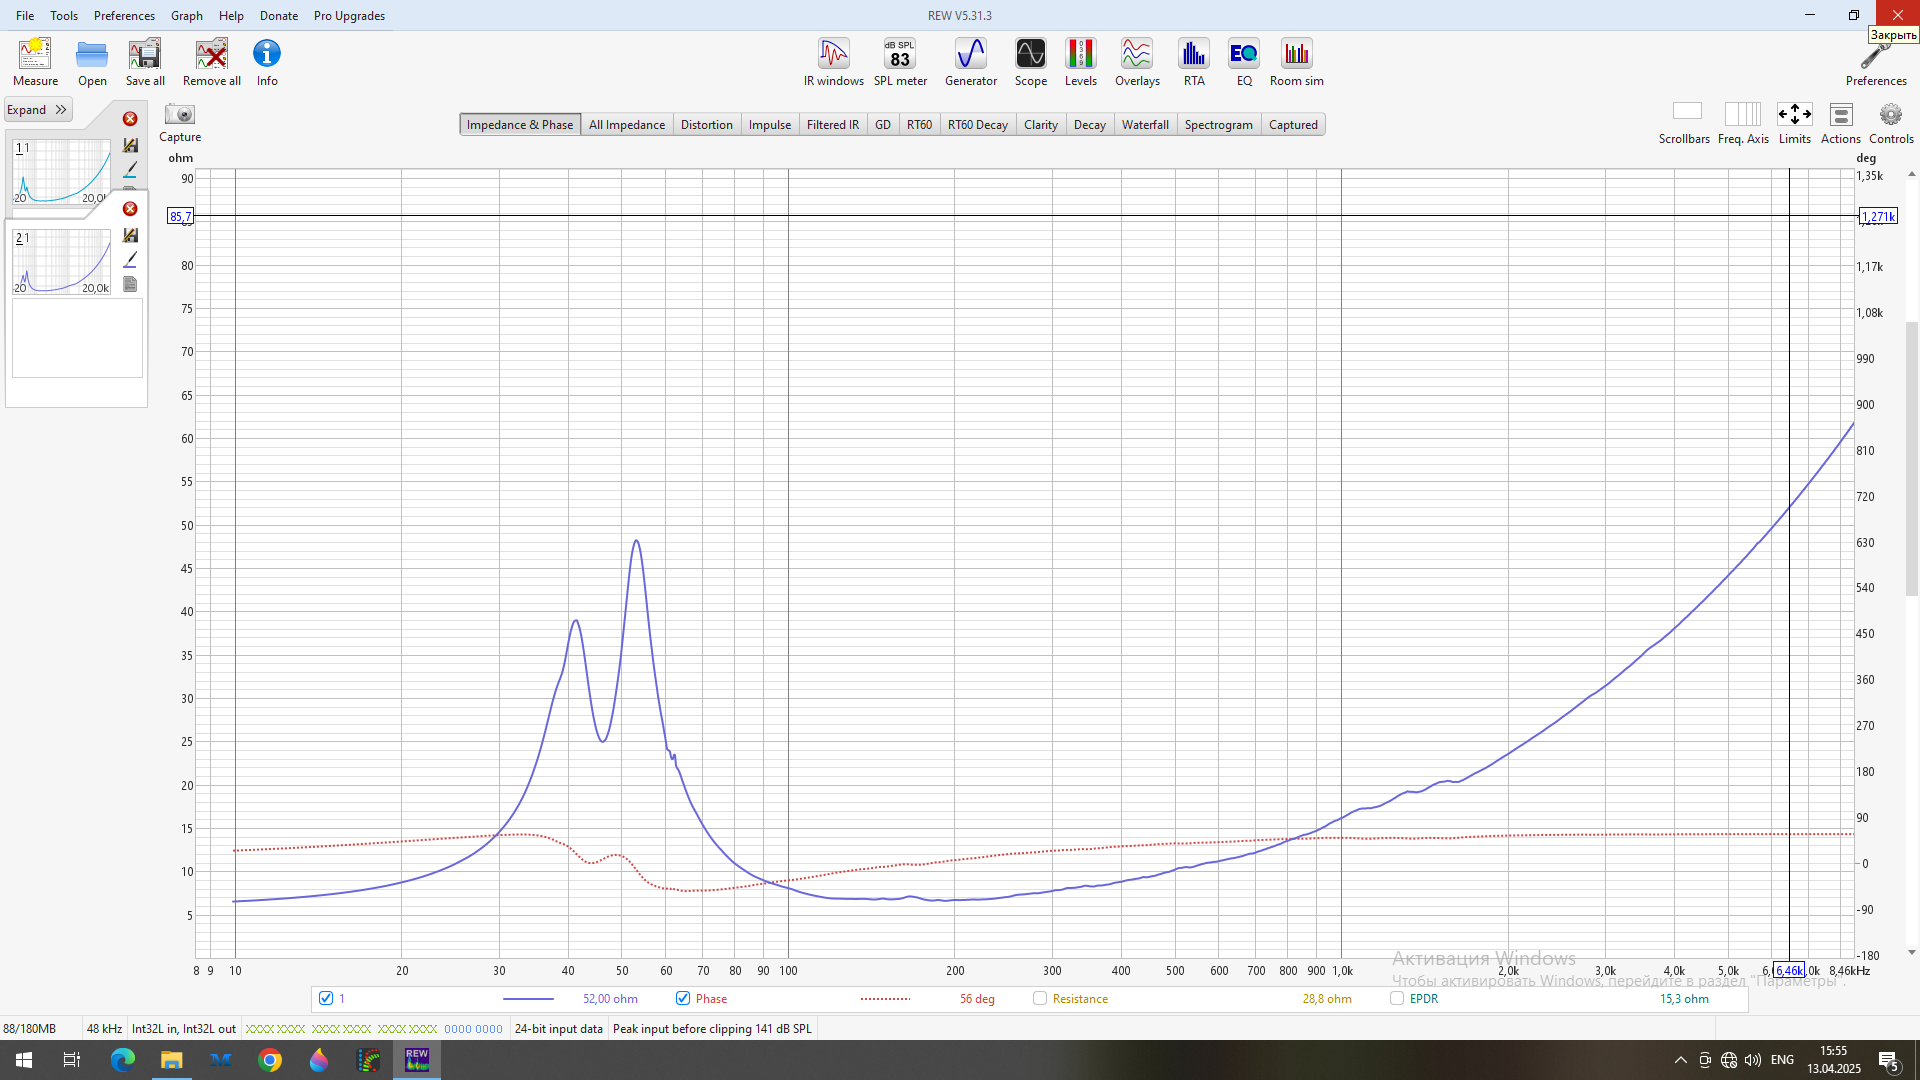Viewport: 1920px width, 1080px height.
Task: Toggle trace 1 impedance checkbox
Action: click(x=326, y=998)
